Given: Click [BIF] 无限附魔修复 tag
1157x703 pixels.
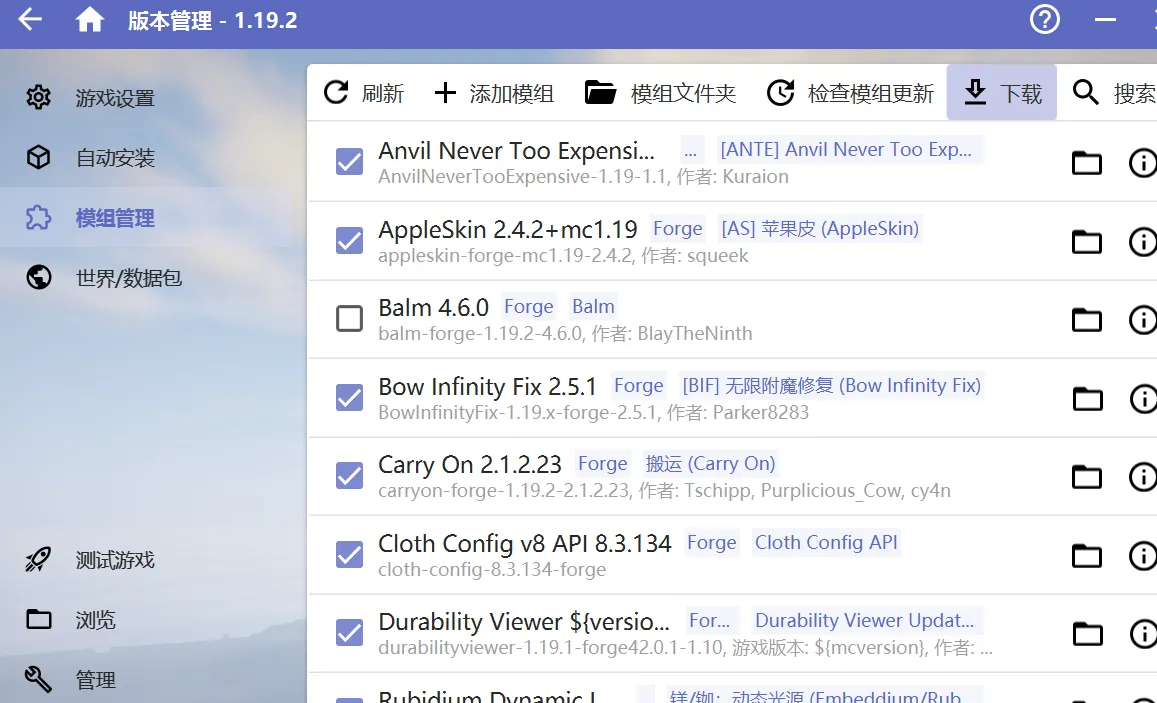Looking at the screenshot, I should tap(832, 385).
